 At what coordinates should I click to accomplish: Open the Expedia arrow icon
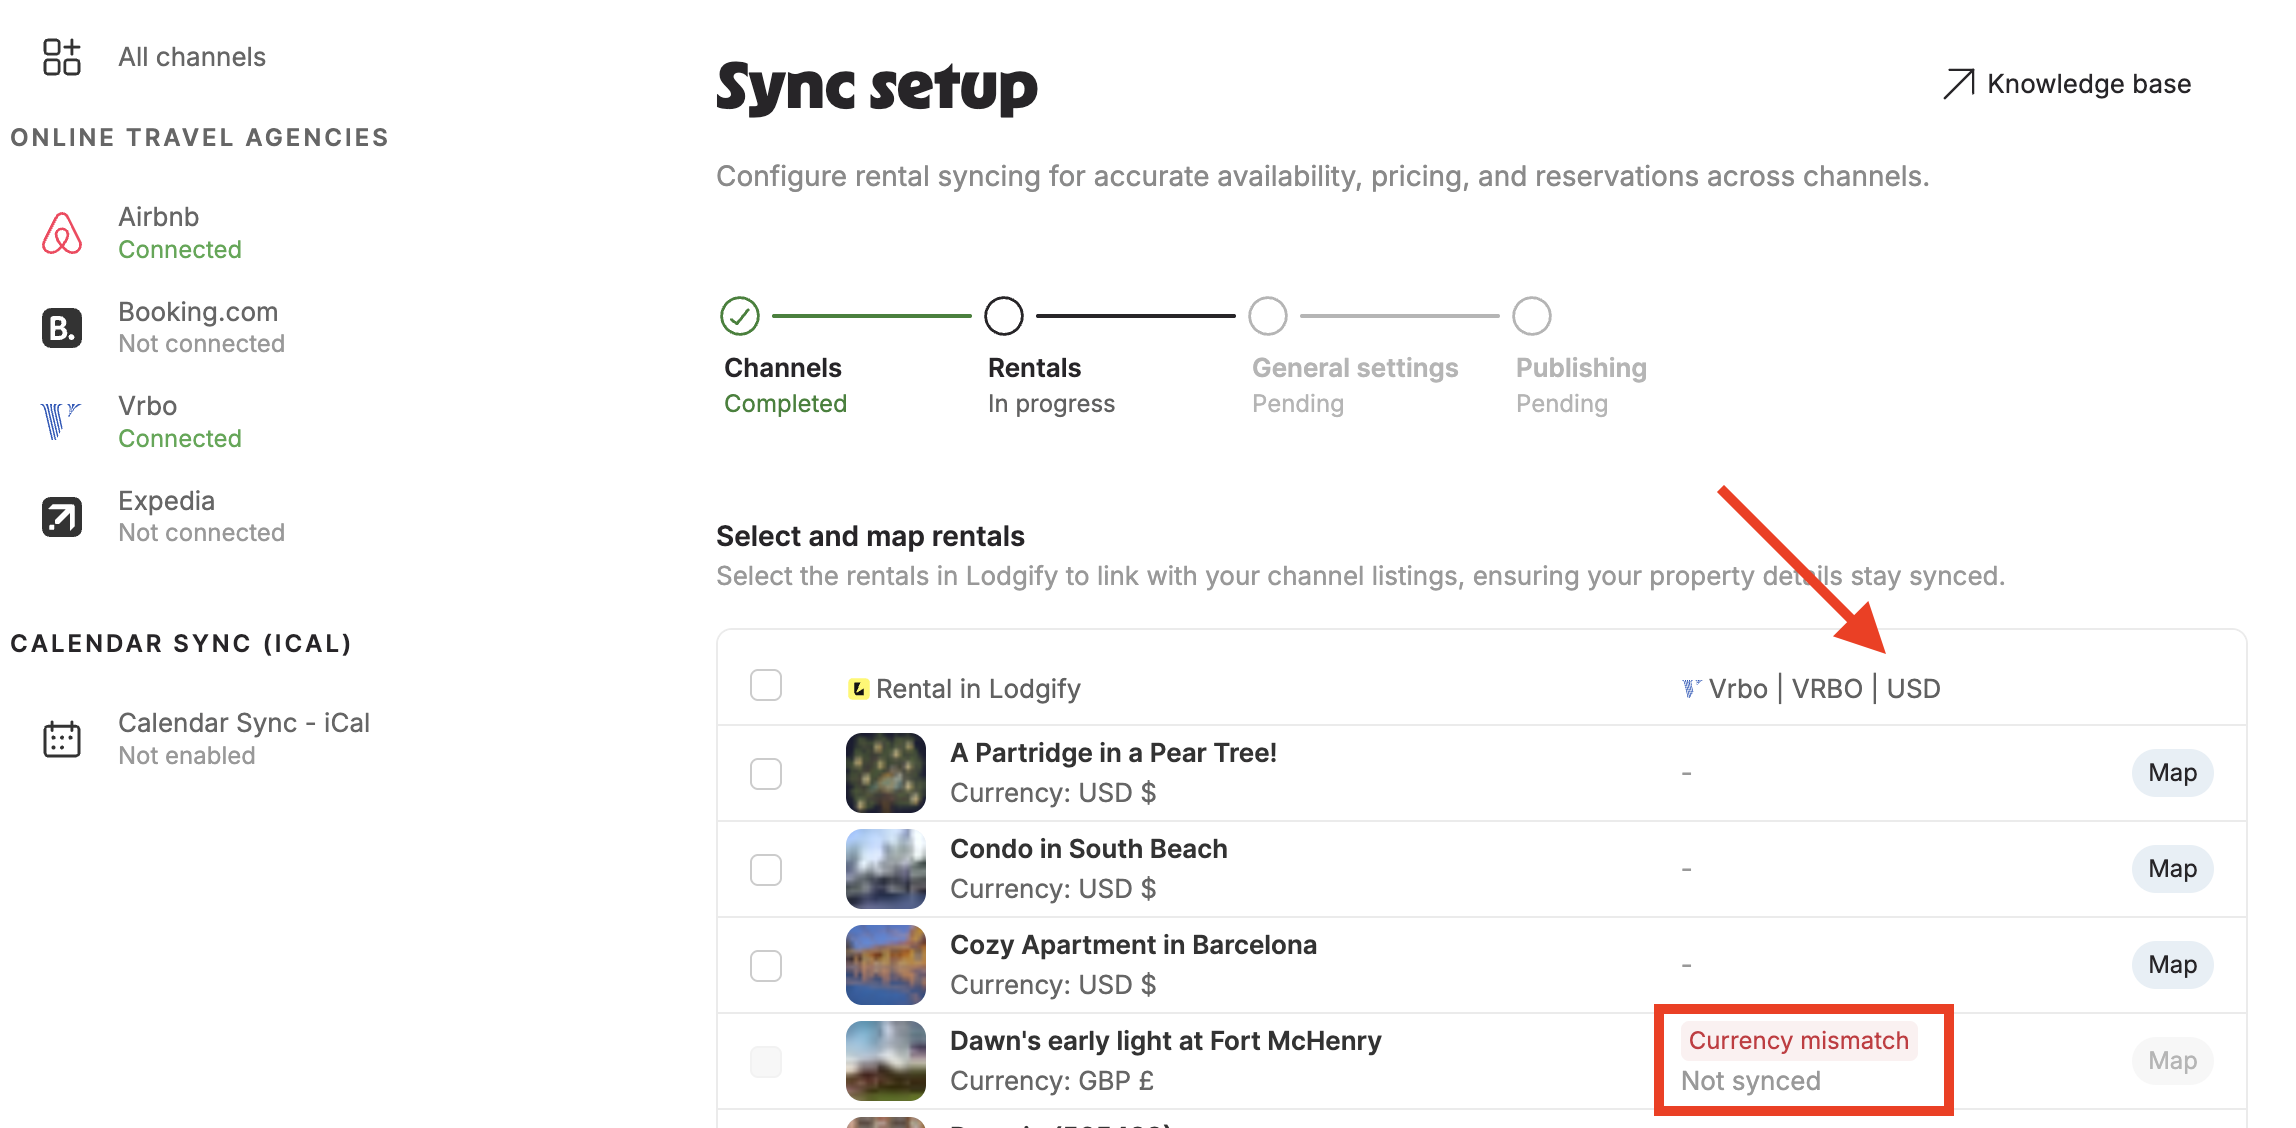tap(62, 517)
